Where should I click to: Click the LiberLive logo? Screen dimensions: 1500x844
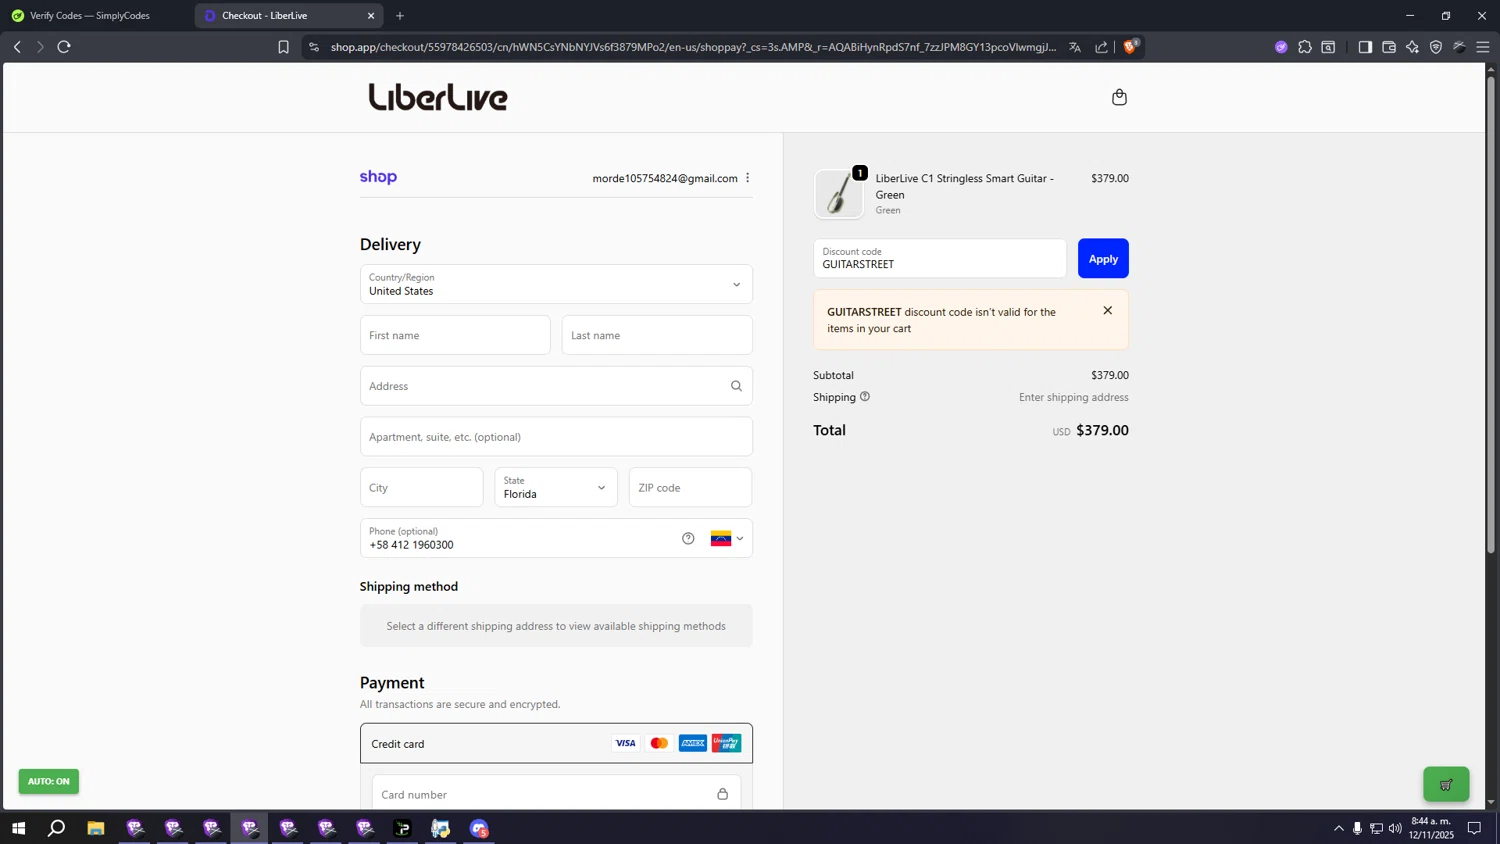click(x=438, y=97)
